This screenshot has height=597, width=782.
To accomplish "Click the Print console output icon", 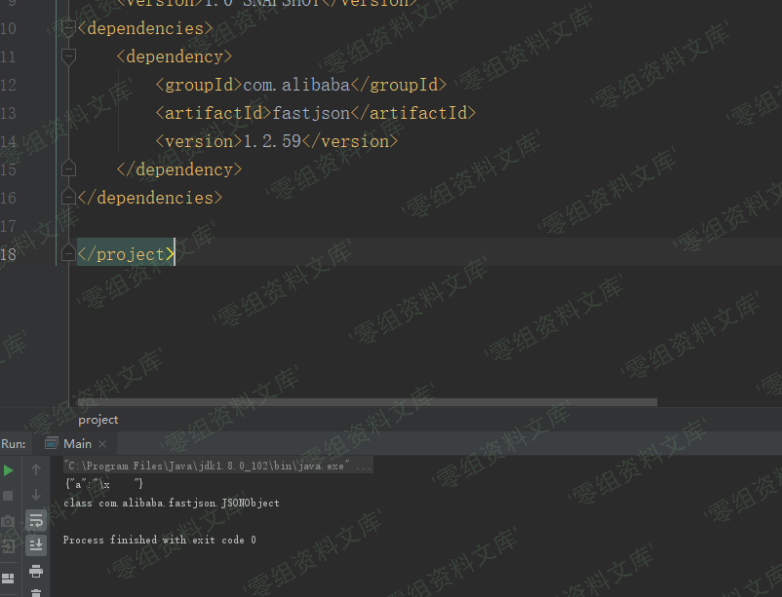I will 36,571.
